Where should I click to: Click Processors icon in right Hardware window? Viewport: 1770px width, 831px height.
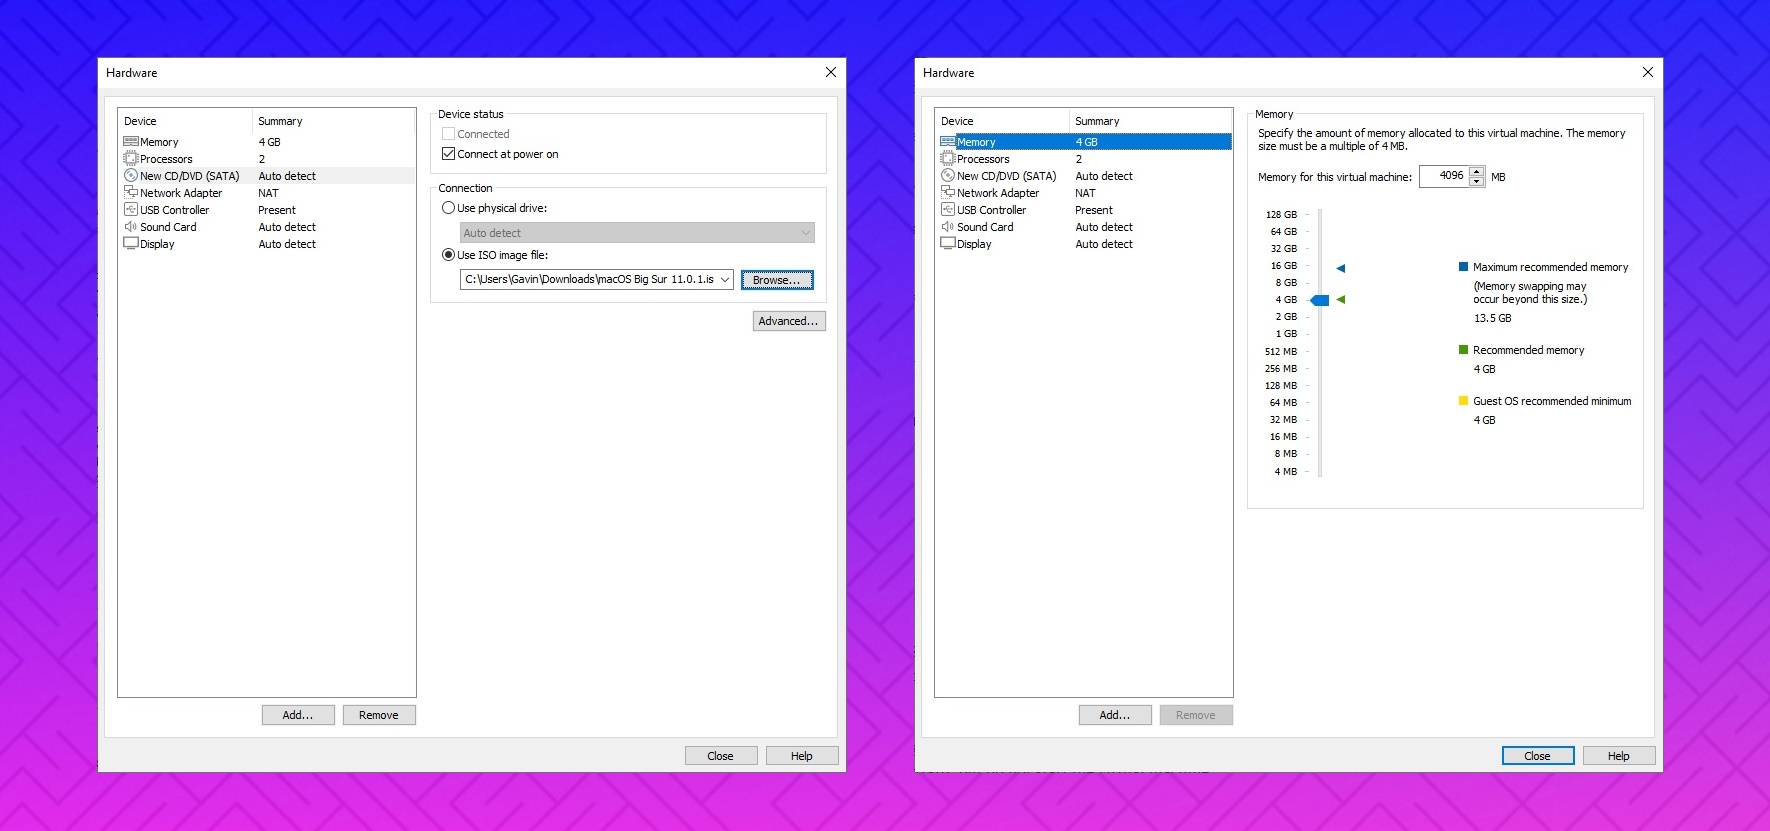947,159
